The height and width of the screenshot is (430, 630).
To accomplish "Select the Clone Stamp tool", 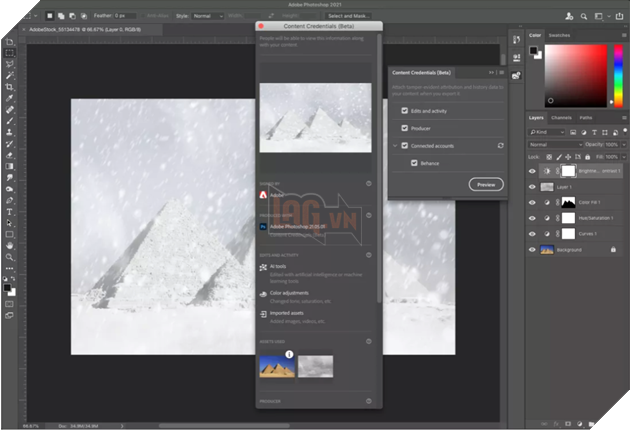I will pos(10,132).
